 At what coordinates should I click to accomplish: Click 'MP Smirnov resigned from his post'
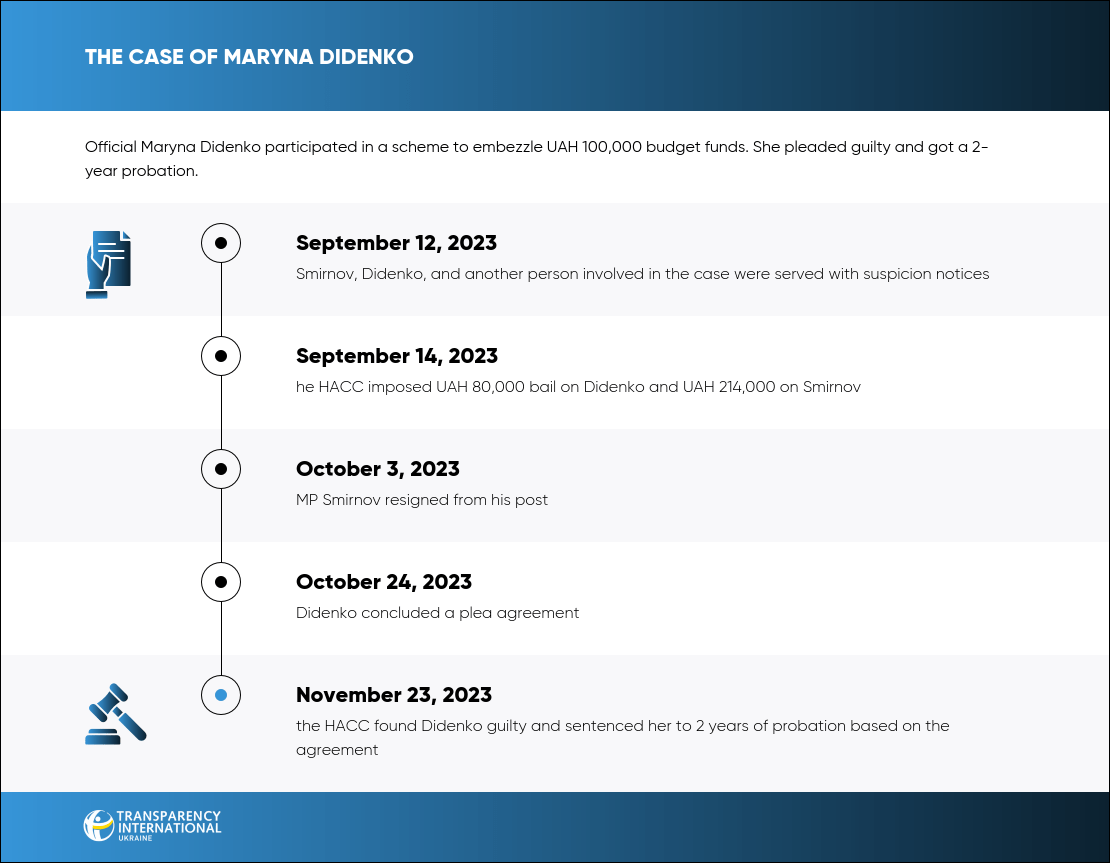coord(422,500)
